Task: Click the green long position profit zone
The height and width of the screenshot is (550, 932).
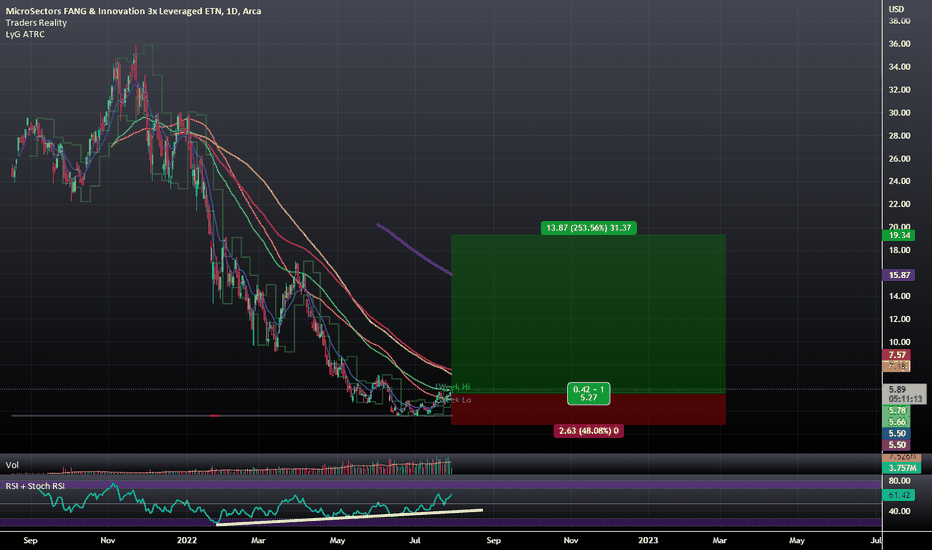Action: (588, 313)
